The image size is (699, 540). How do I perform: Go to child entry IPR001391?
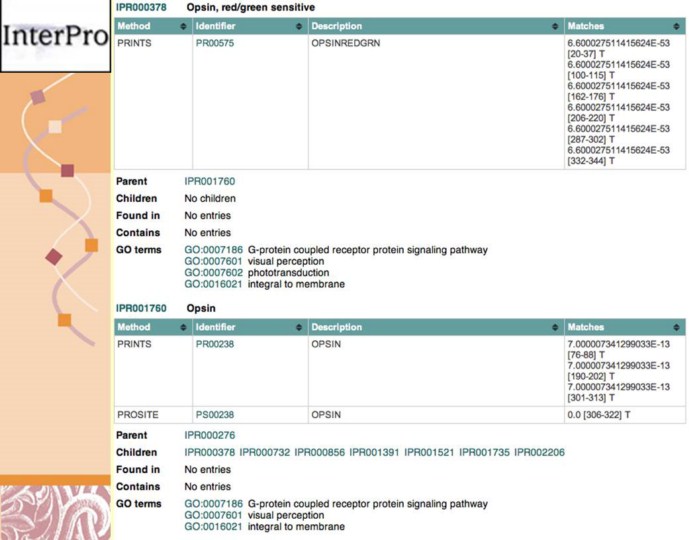coord(374,453)
